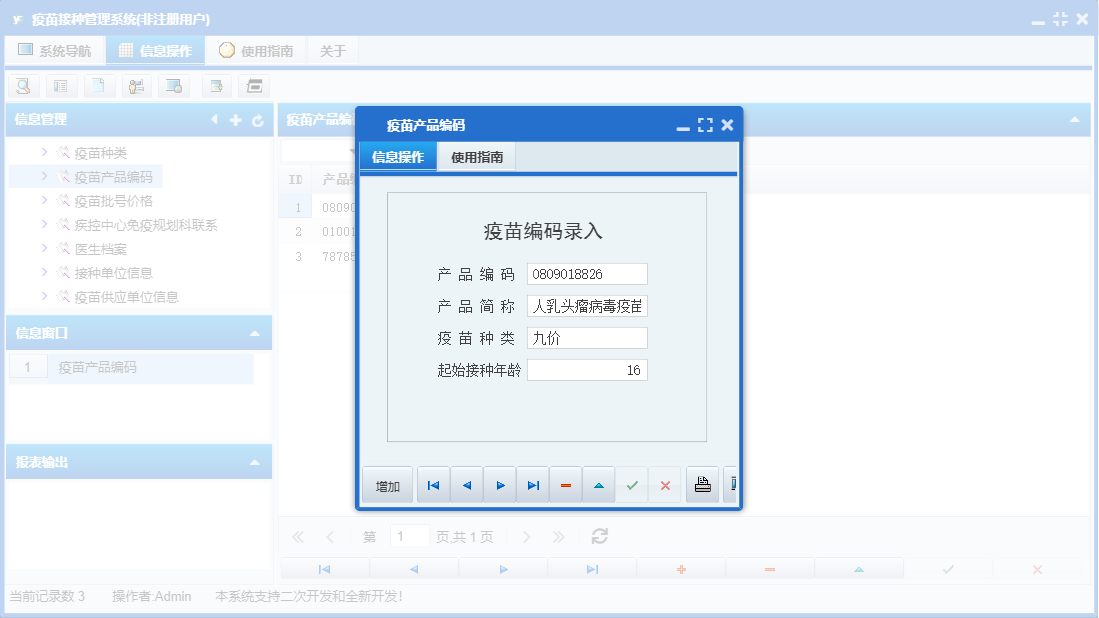Select the operator/user toolbar icon
The height and width of the screenshot is (618, 1099).
[x=136, y=86]
